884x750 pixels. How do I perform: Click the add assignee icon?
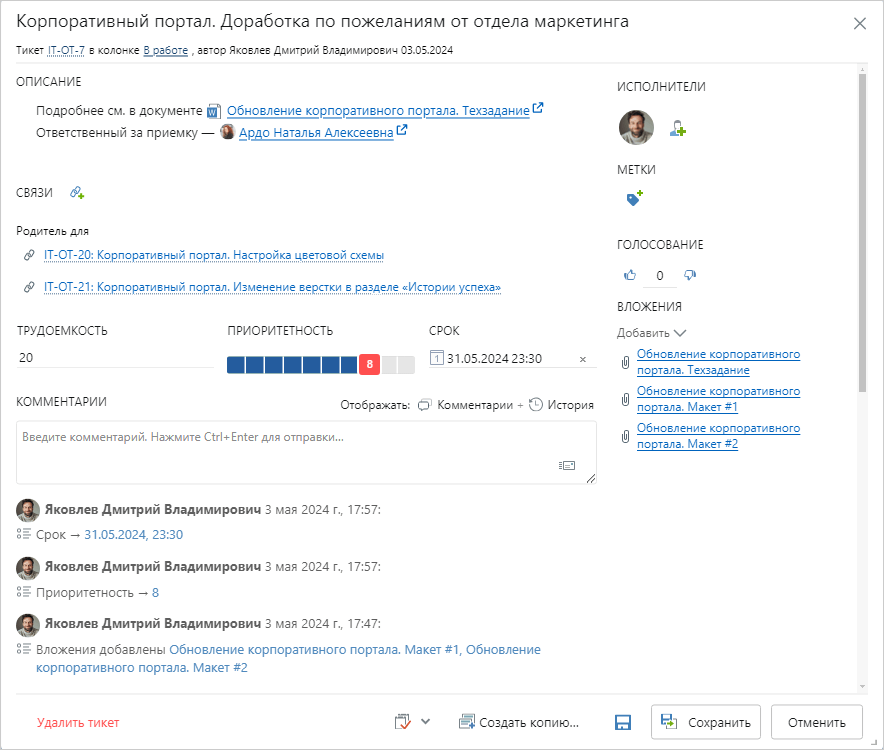tap(678, 129)
